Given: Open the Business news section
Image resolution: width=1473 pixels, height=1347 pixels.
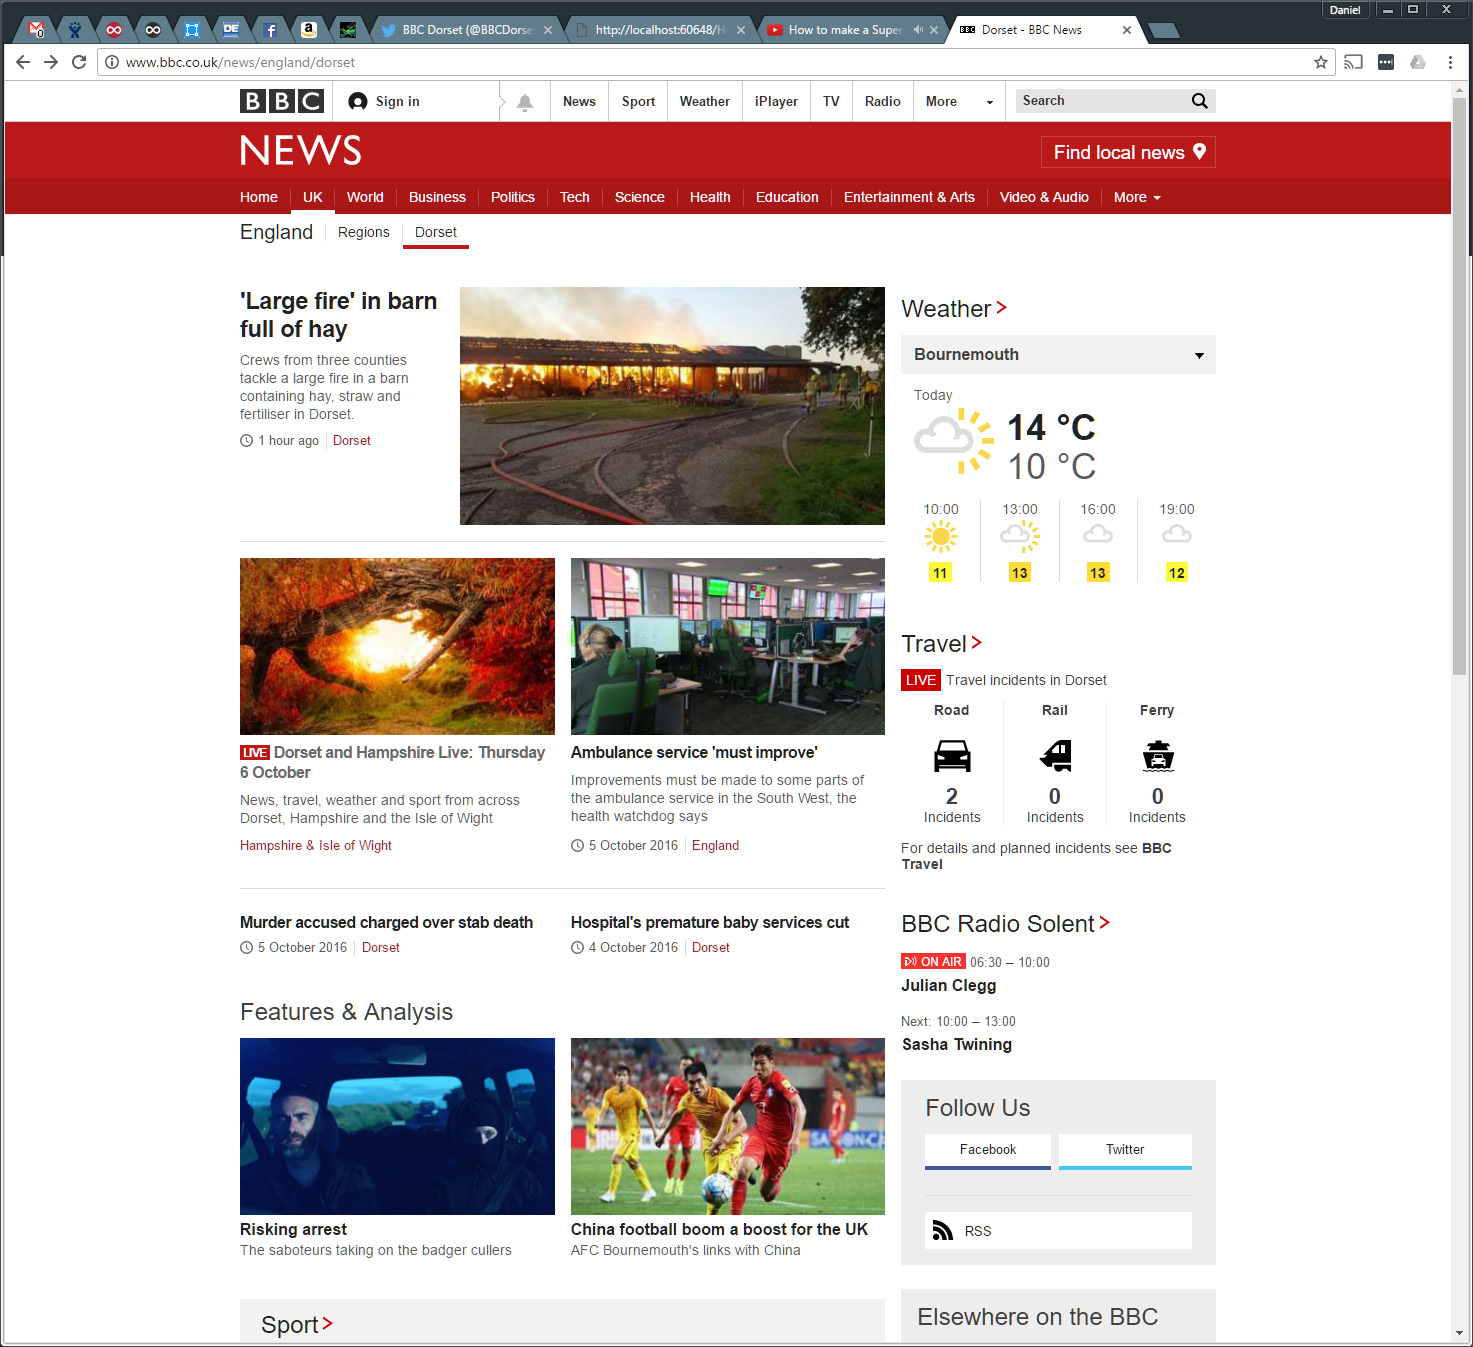Looking at the screenshot, I should coord(437,197).
